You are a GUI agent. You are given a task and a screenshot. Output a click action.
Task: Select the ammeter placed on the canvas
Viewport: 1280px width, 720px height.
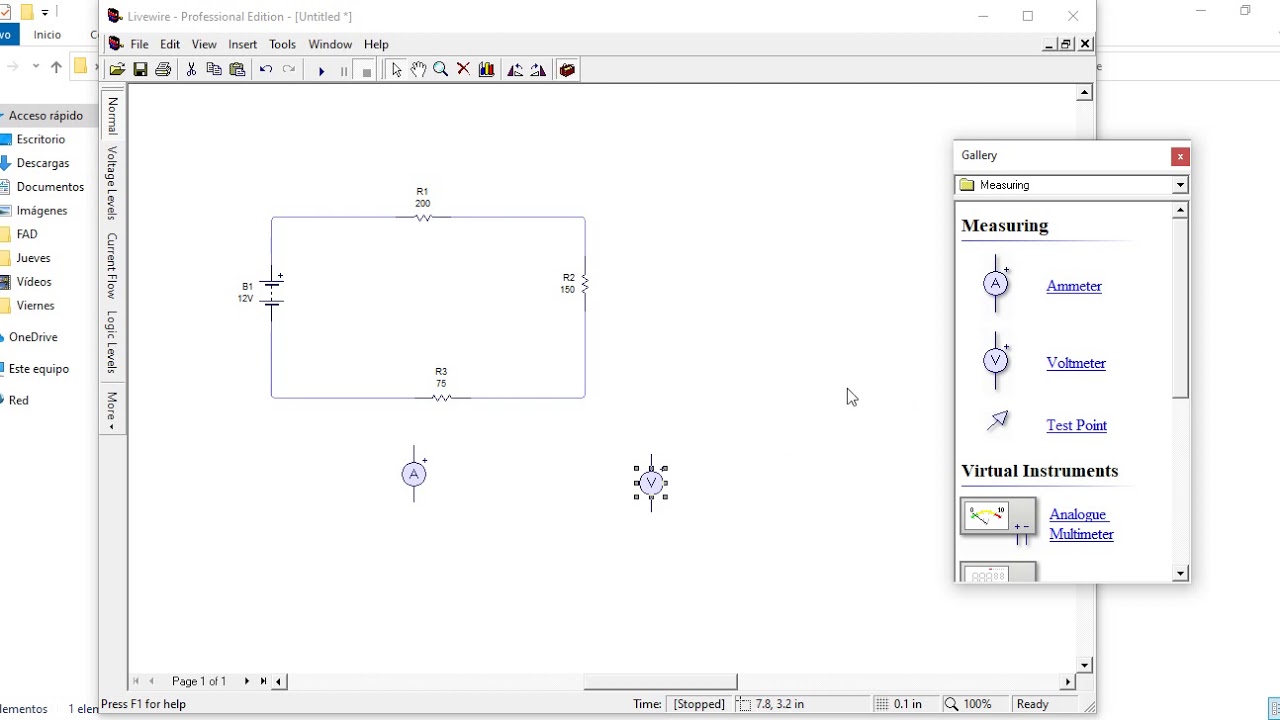pyautogui.click(x=414, y=475)
